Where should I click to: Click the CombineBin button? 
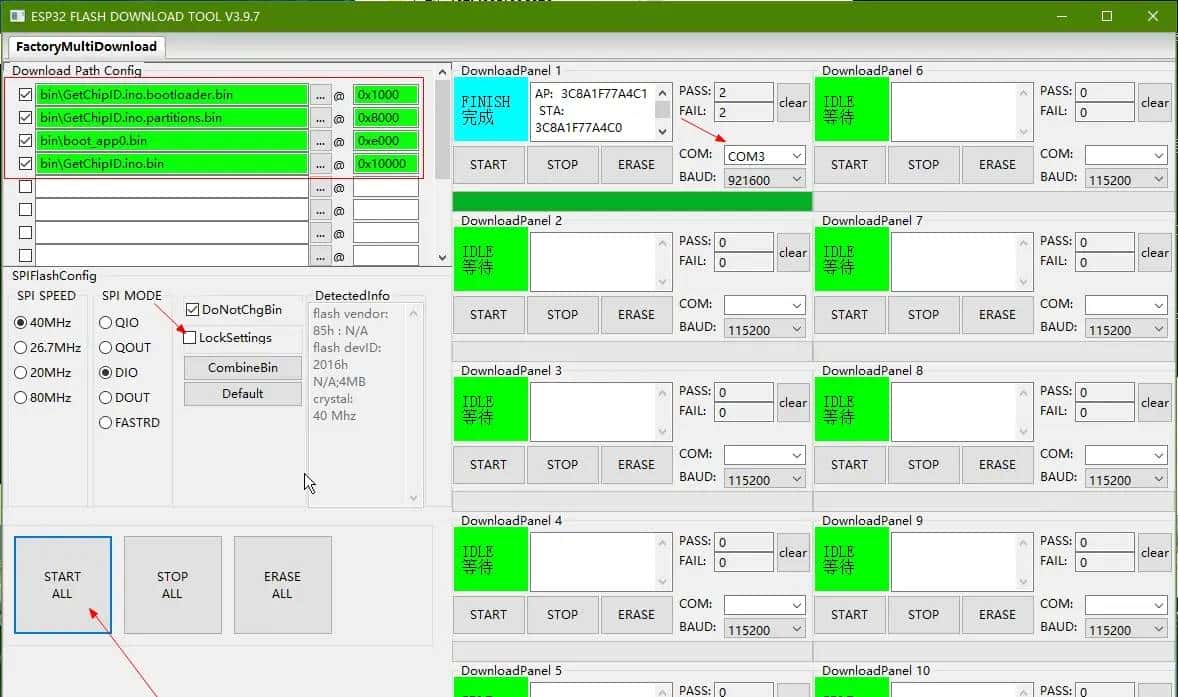pos(242,368)
